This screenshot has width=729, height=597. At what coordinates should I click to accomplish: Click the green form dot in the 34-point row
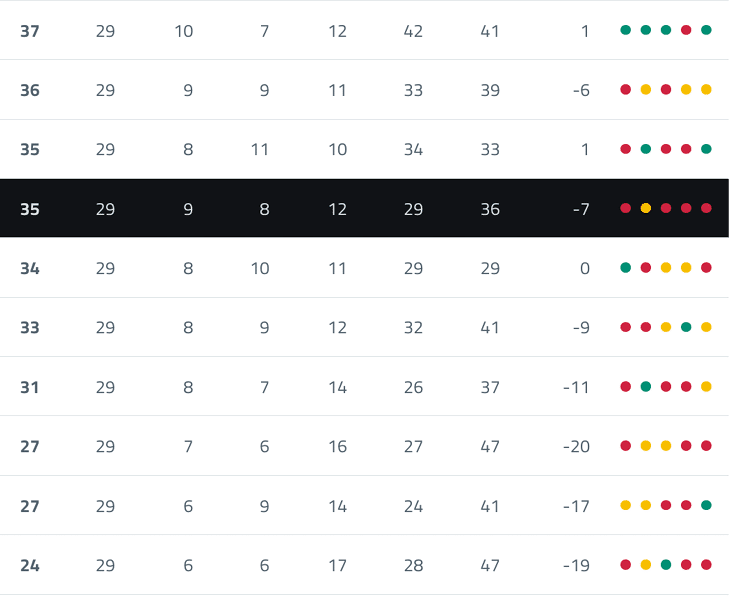[626, 268]
